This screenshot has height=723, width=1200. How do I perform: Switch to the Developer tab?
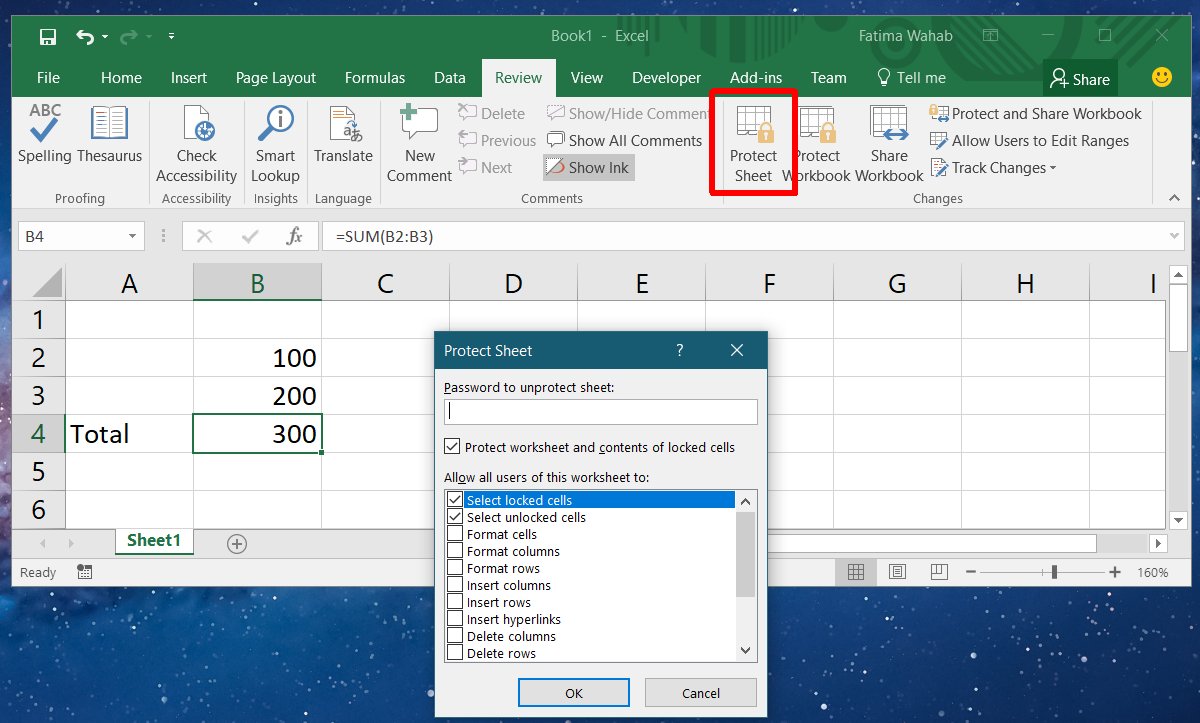[667, 77]
